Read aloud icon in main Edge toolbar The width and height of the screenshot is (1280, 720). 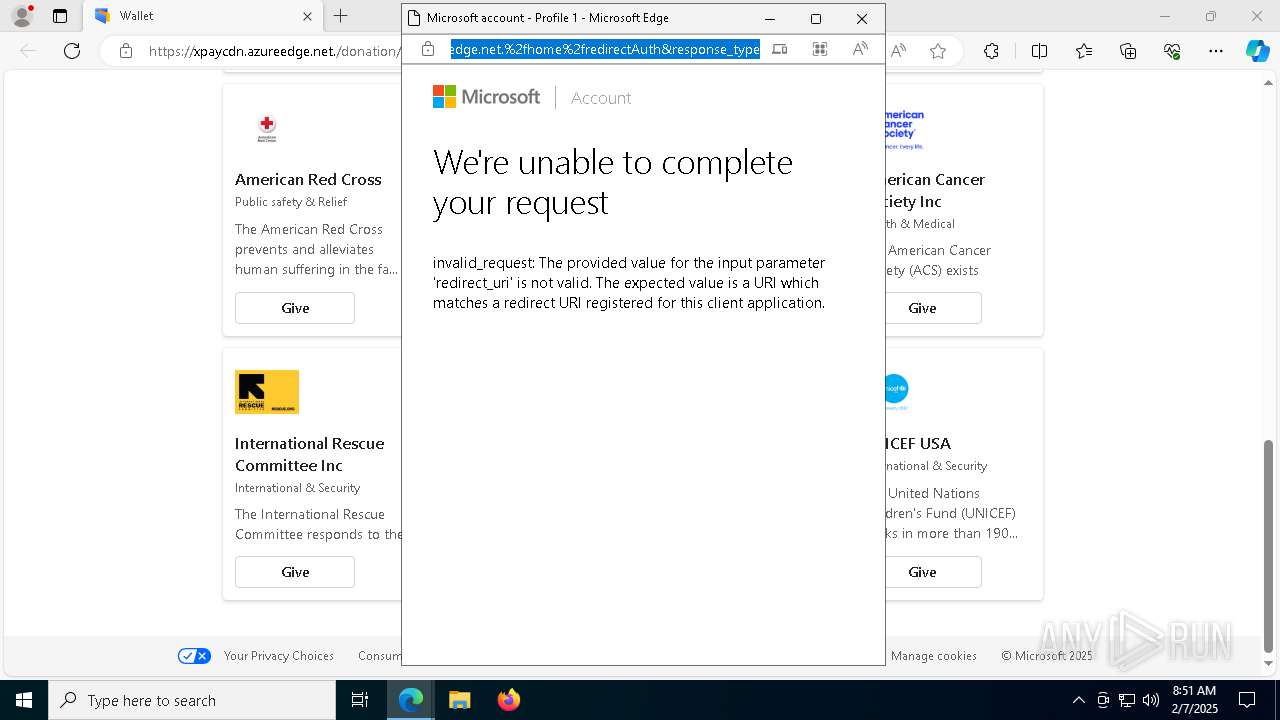click(898, 51)
